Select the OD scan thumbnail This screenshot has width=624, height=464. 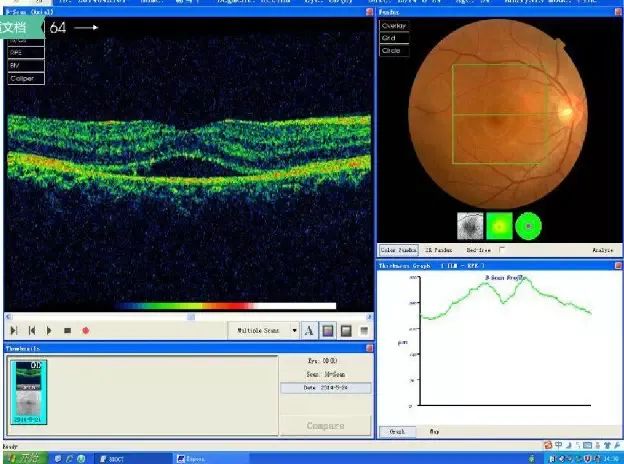click(x=29, y=392)
